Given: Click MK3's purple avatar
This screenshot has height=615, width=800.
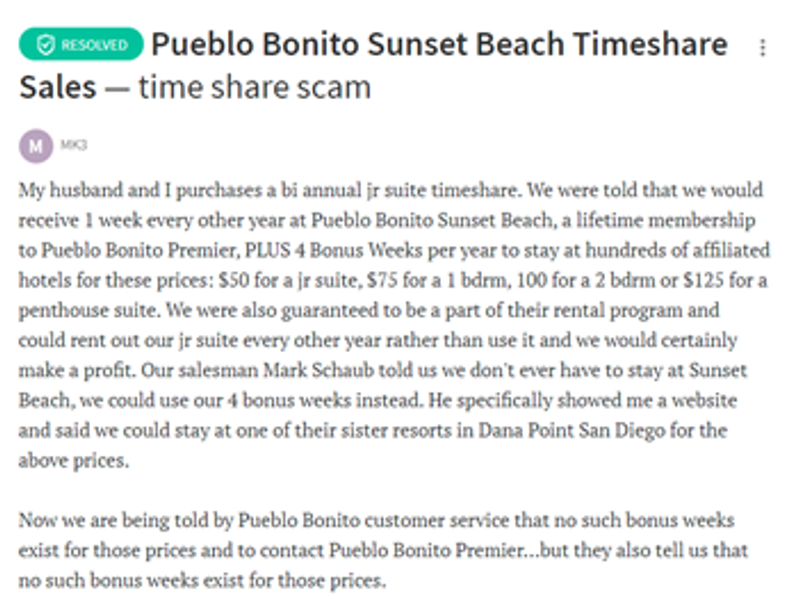Looking at the screenshot, I should [36, 144].
